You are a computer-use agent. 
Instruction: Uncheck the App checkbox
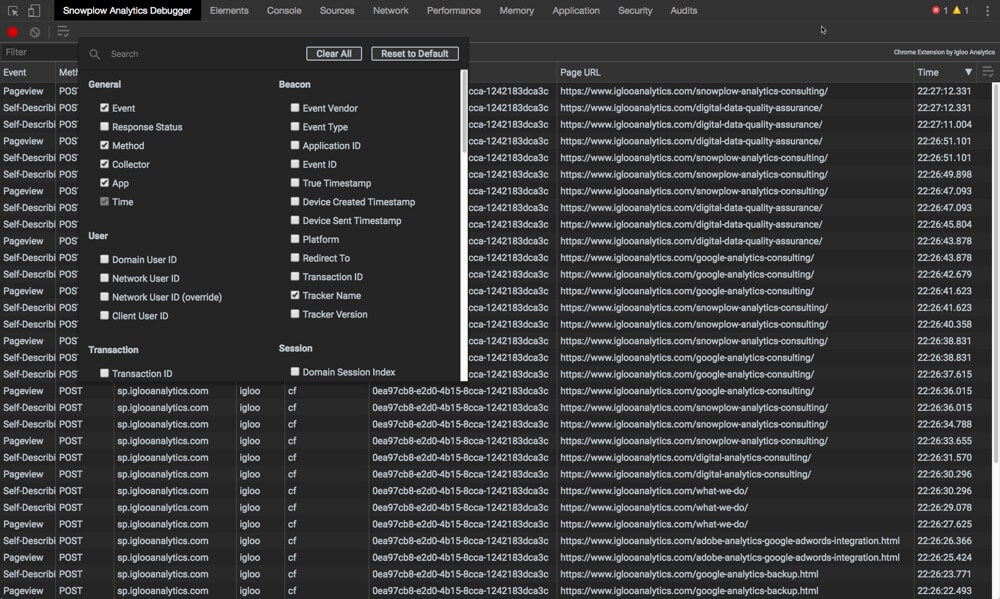point(105,182)
